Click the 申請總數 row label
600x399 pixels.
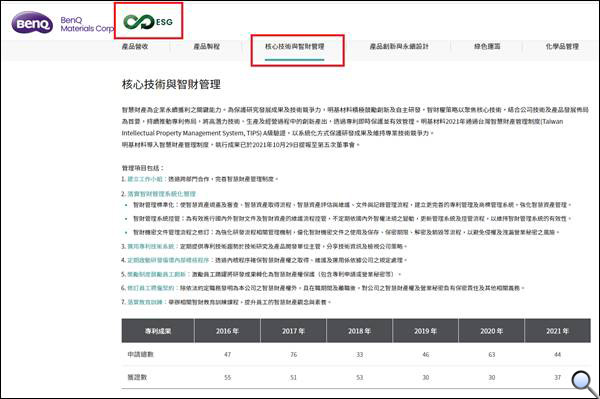pyautogui.click(x=140, y=354)
